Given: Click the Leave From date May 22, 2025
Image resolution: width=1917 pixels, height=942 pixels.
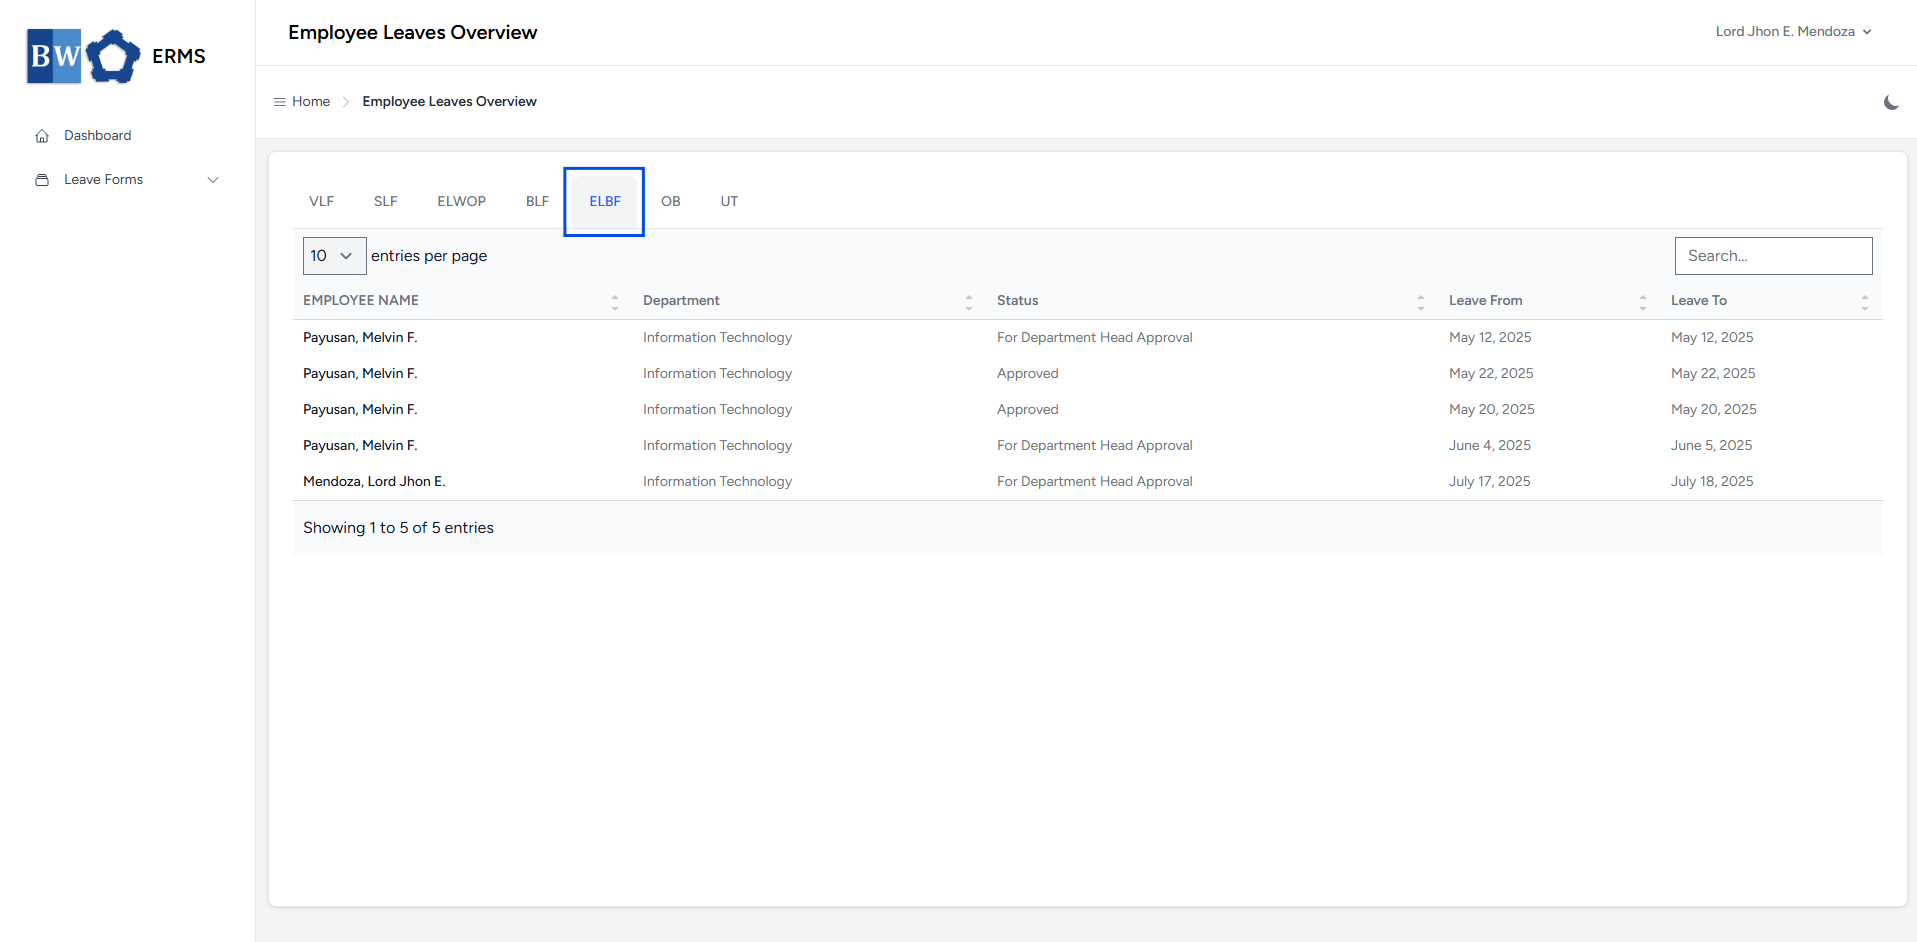Looking at the screenshot, I should coord(1491,374).
